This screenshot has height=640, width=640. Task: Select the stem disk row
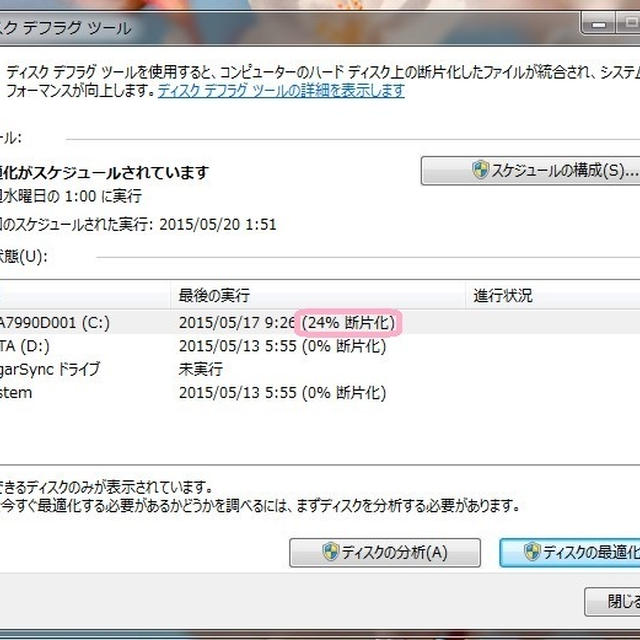(x=320, y=393)
